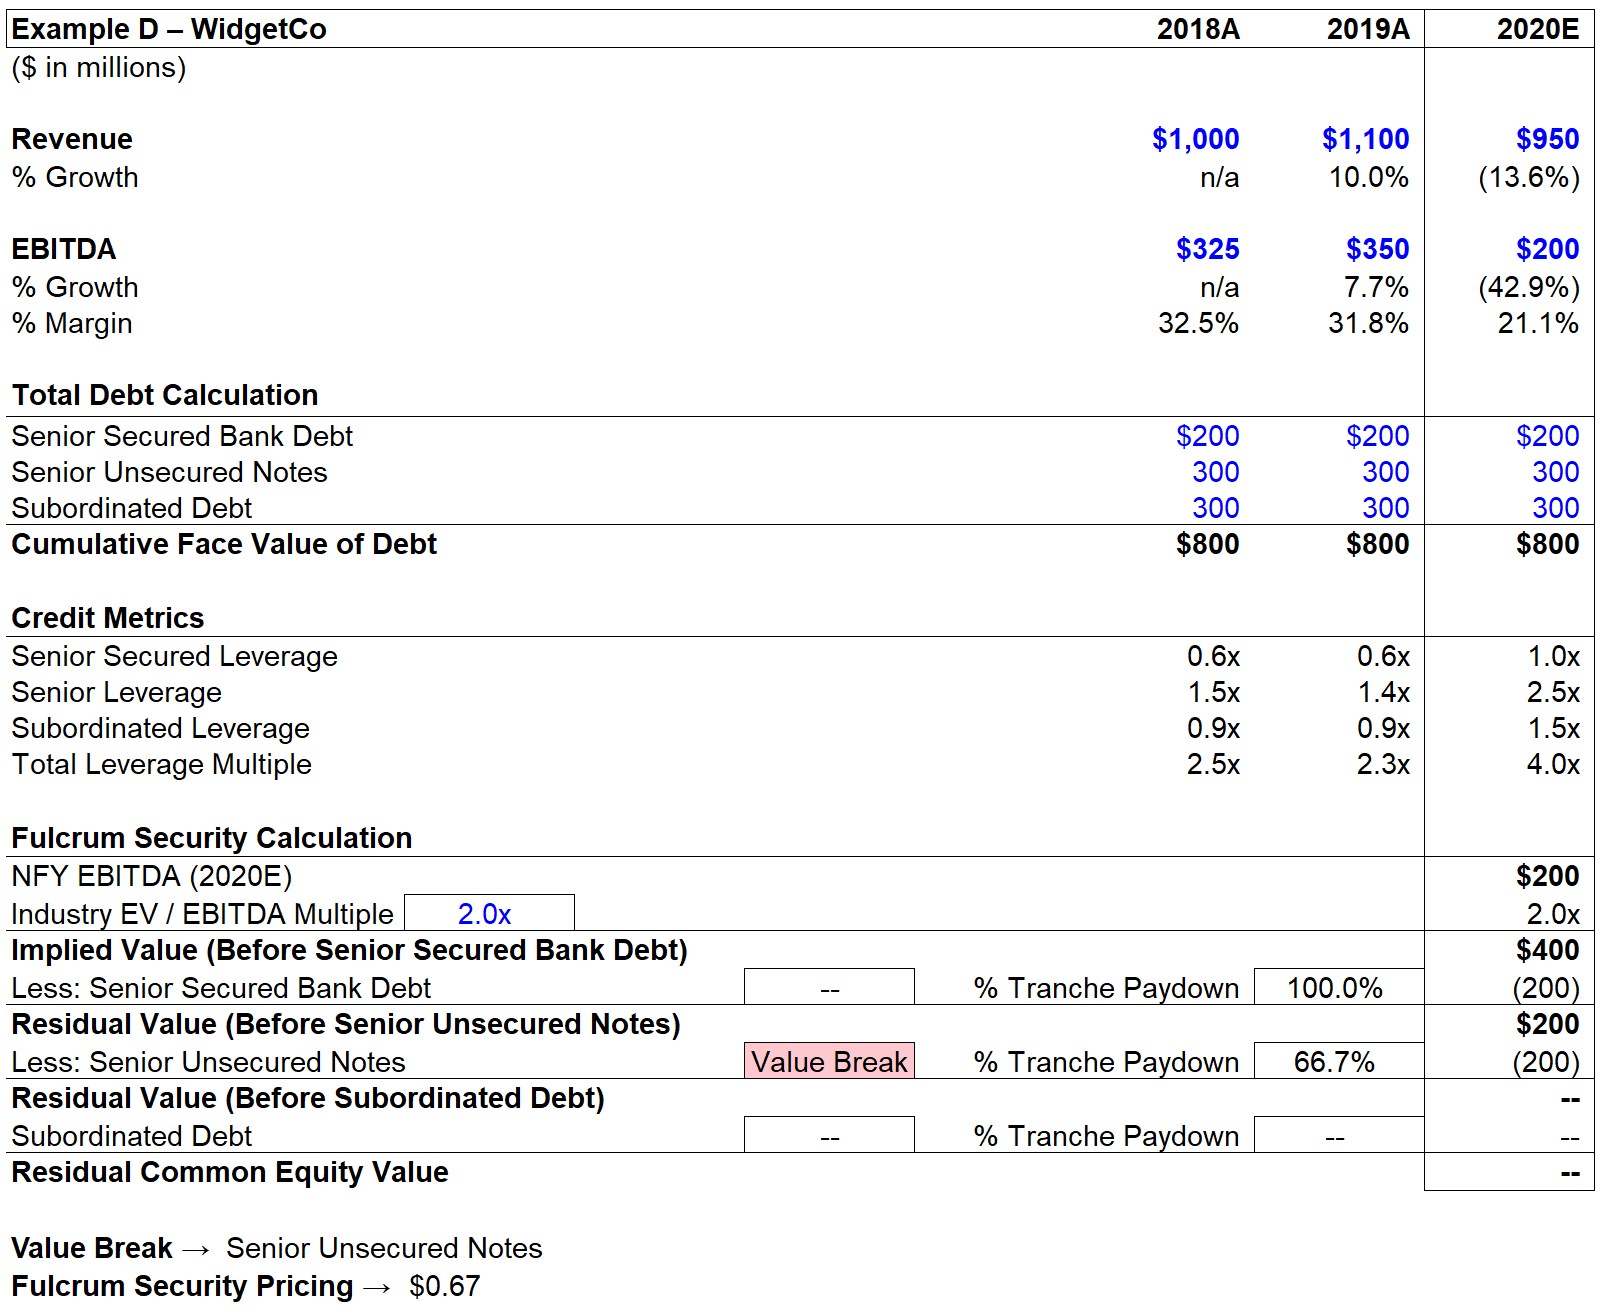Image resolution: width=1602 pixels, height=1312 pixels.
Task: Click the 2020E EBITDA growth (42.9%)
Action: [1529, 287]
